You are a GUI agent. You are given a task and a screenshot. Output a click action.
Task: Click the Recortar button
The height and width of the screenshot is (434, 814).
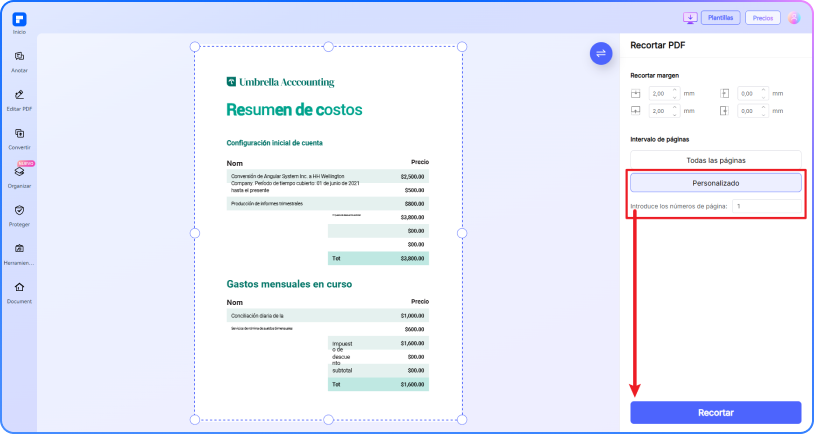coord(716,413)
